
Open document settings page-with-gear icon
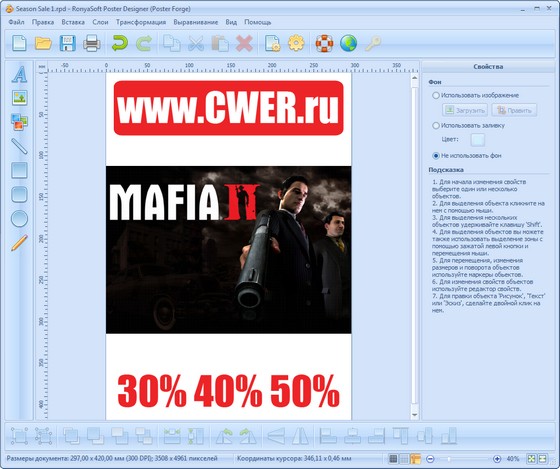(272, 43)
